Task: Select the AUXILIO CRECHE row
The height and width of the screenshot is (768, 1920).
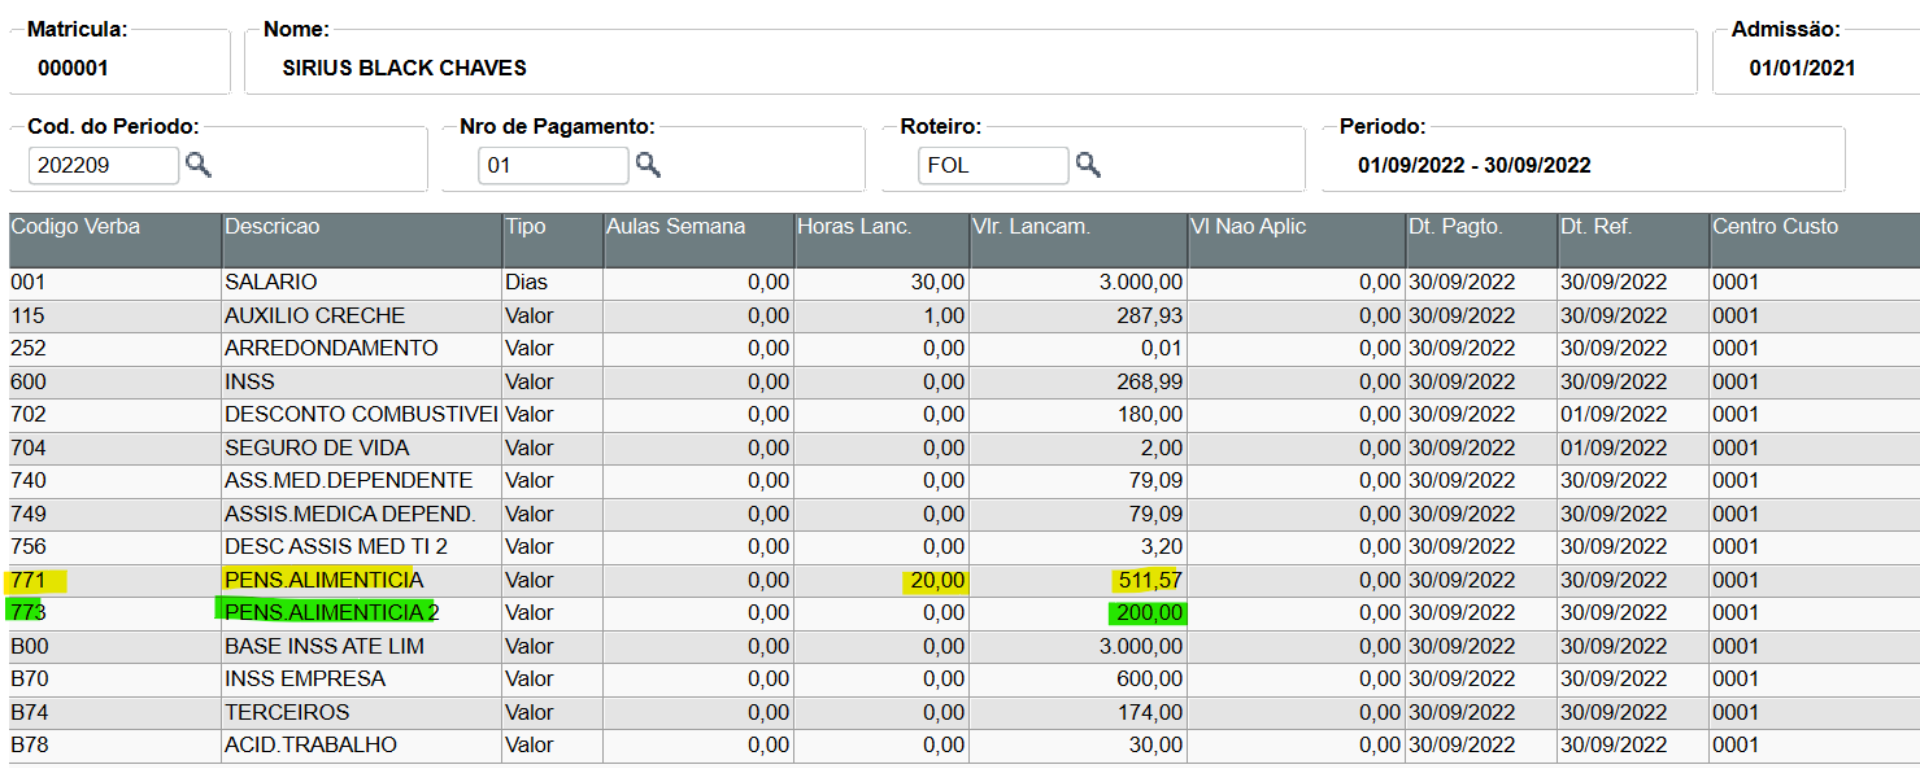Action: click(964, 316)
